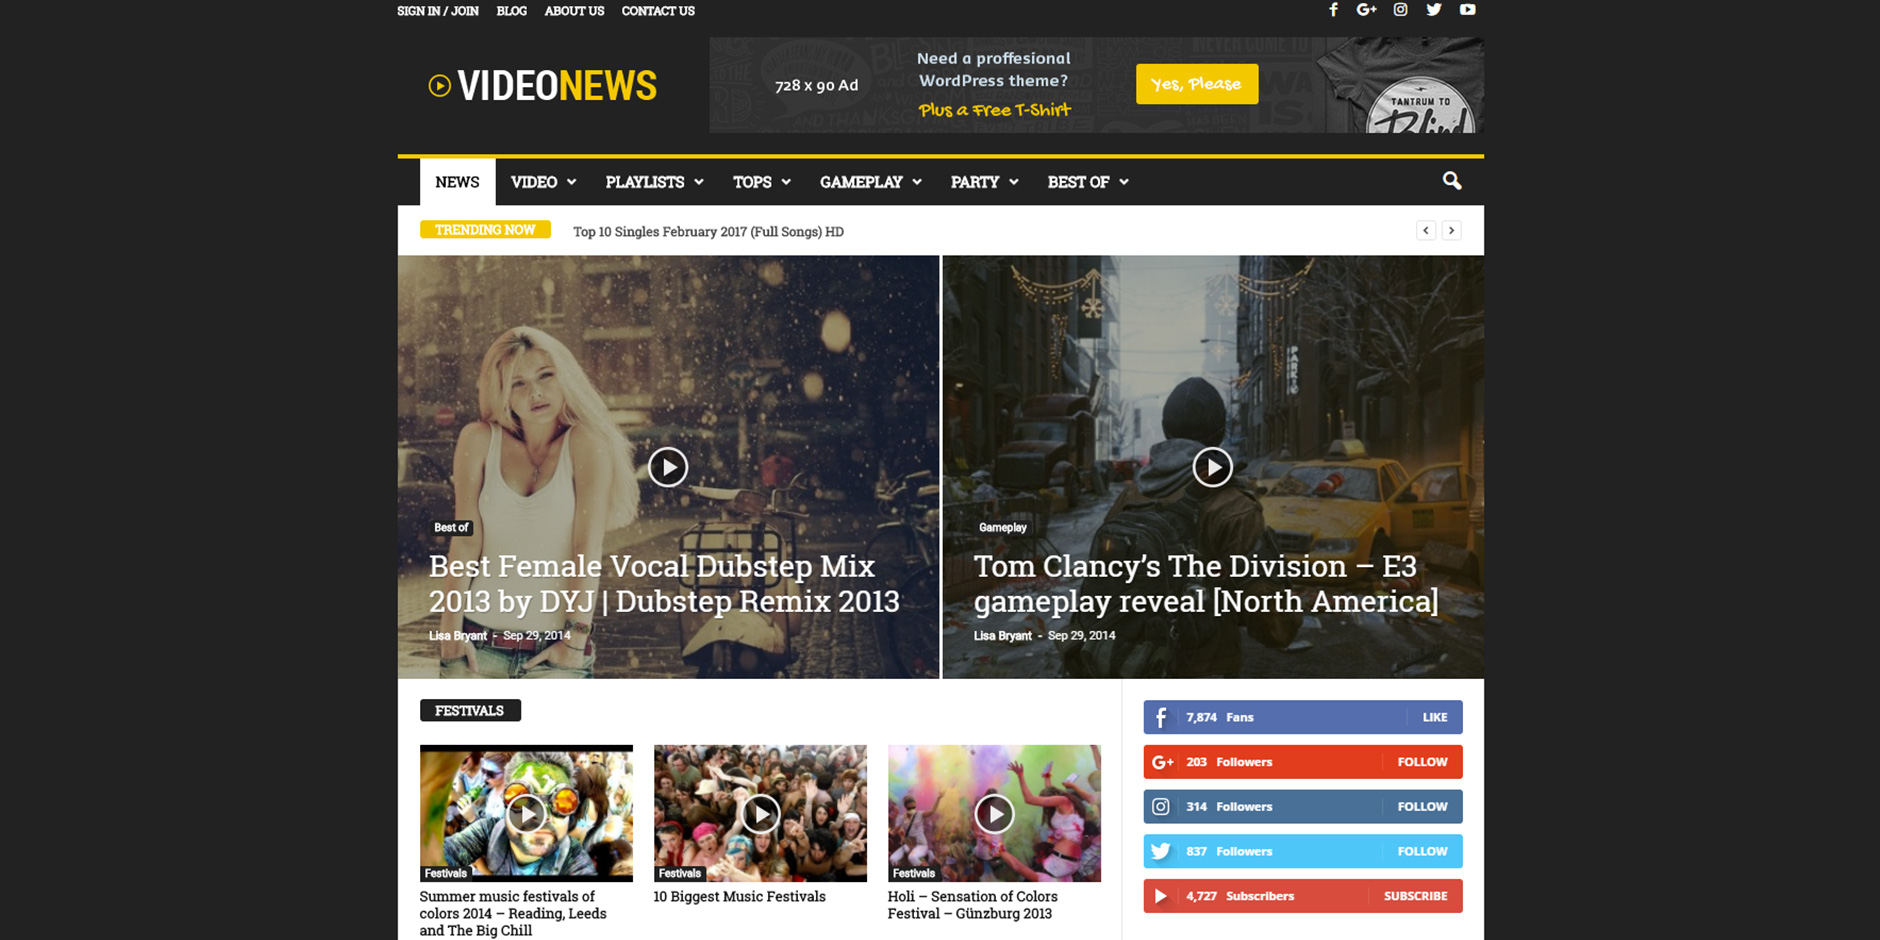Follow on Instagram button

(x=1423, y=807)
